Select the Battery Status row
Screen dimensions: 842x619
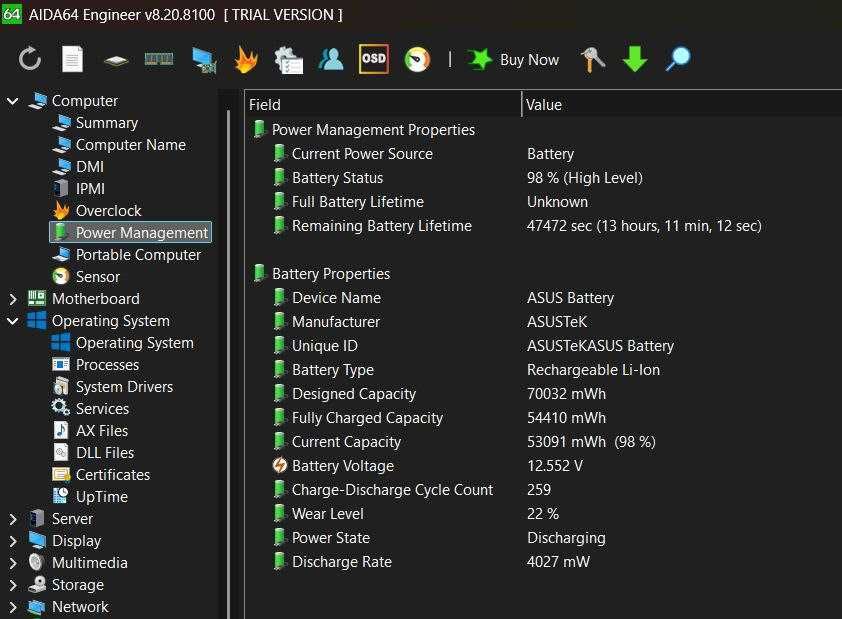tap(543, 178)
